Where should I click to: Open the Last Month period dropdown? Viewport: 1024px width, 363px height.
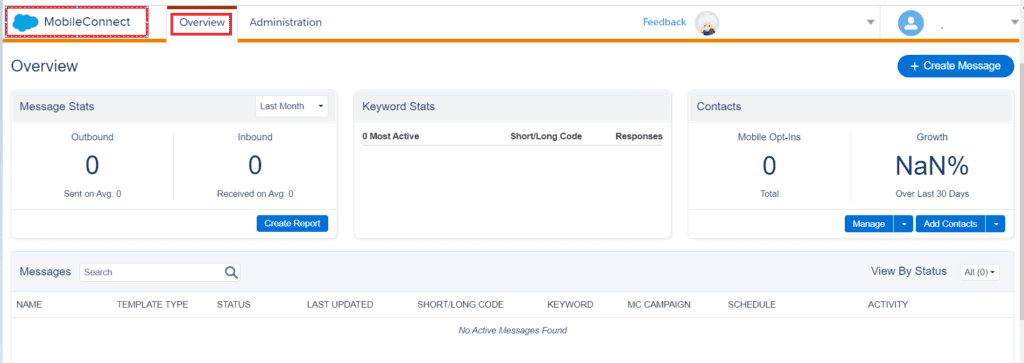pos(291,106)
